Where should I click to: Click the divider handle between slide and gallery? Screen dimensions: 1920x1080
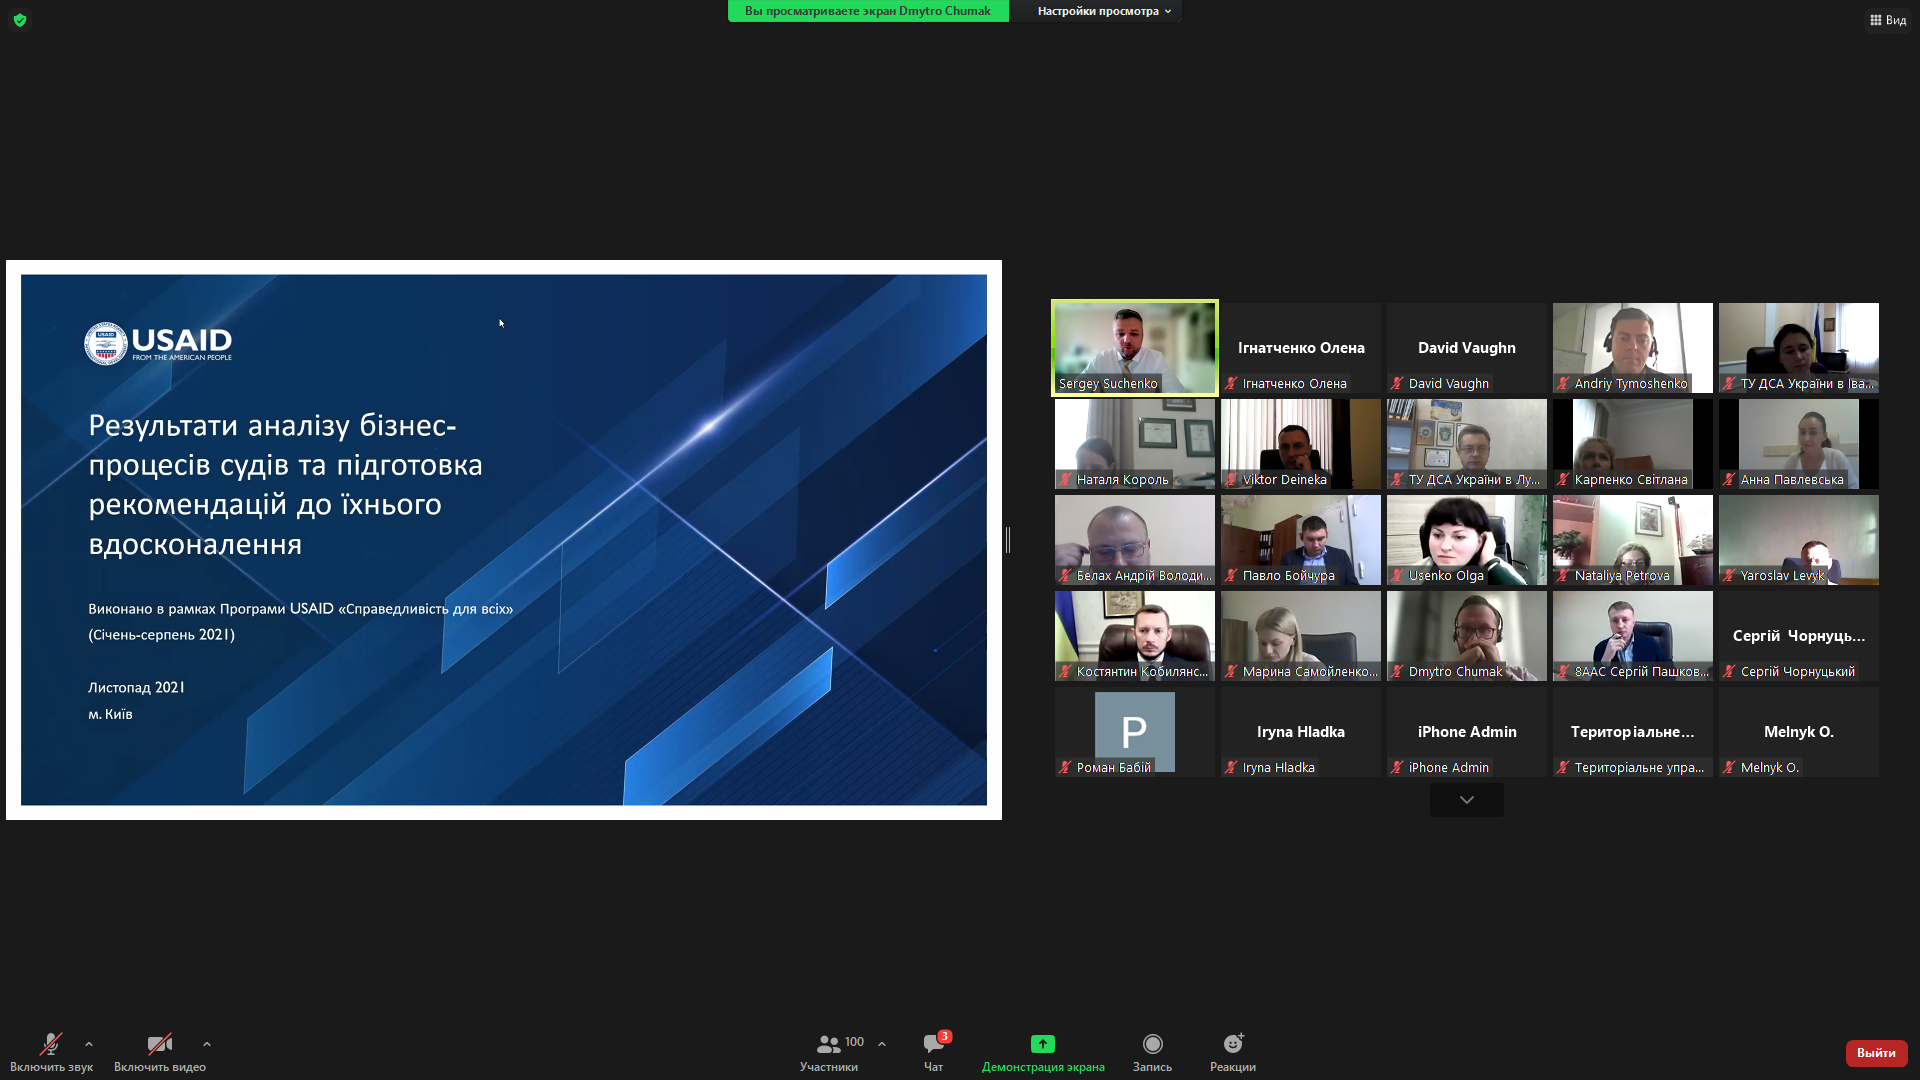[x=1008, y=540]
